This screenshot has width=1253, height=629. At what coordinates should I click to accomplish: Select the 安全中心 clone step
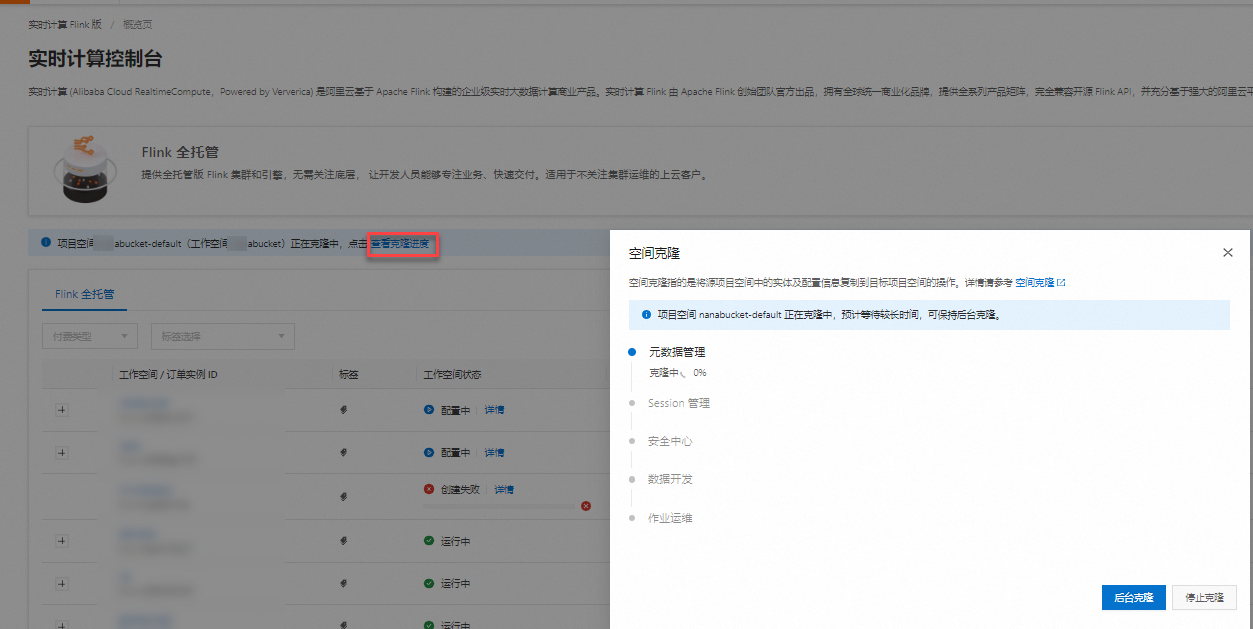coord(669,441)
